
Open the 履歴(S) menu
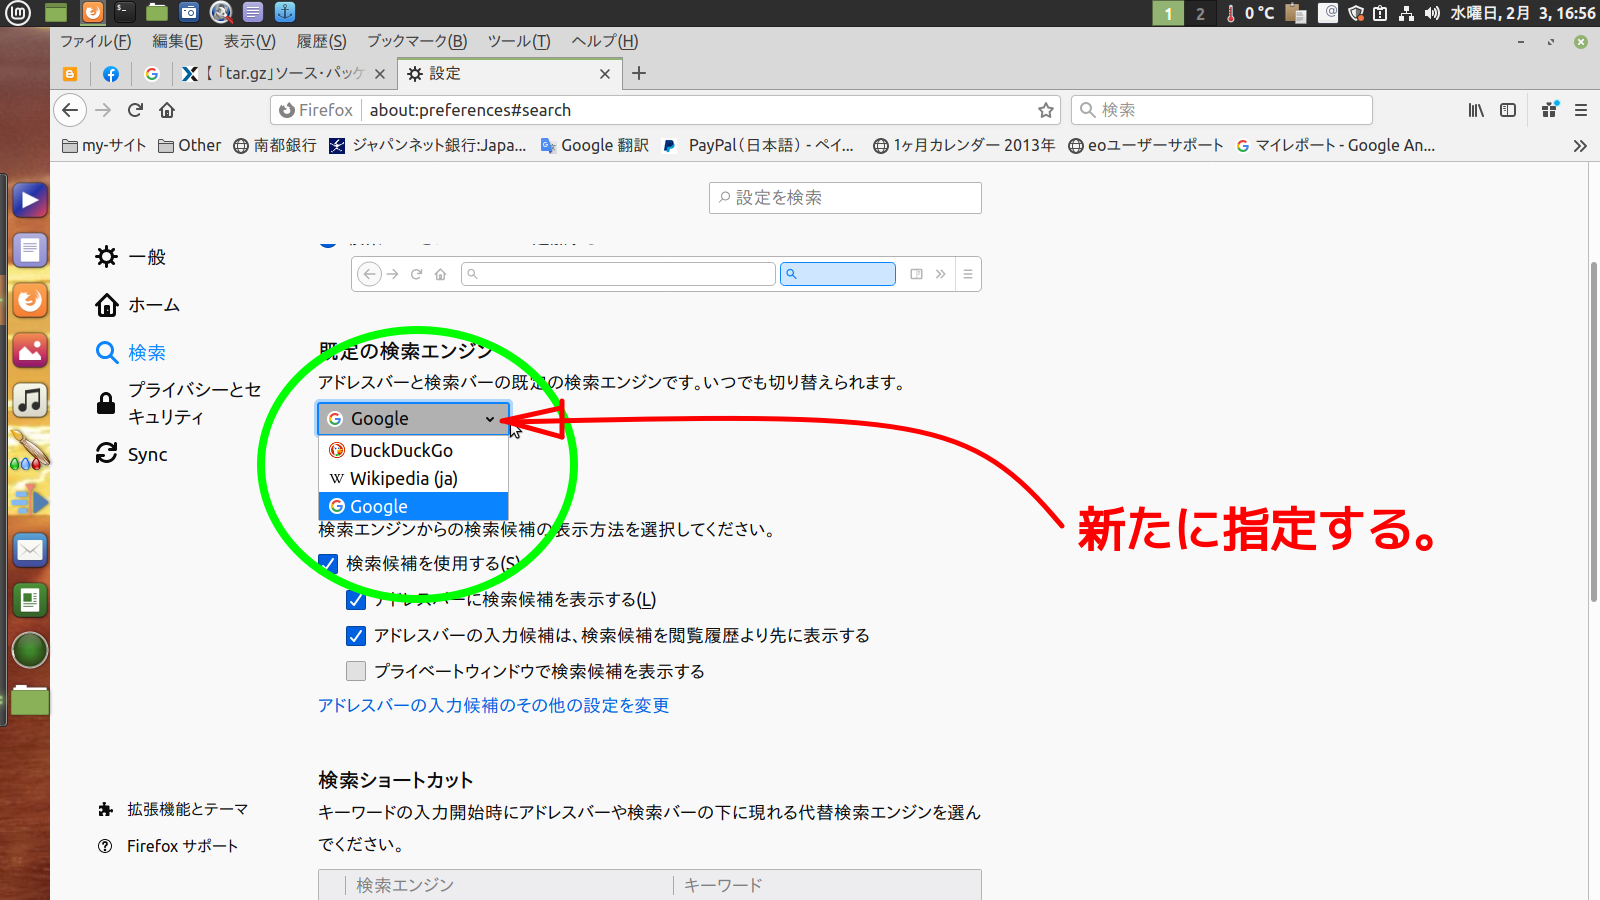coord(321,41)
